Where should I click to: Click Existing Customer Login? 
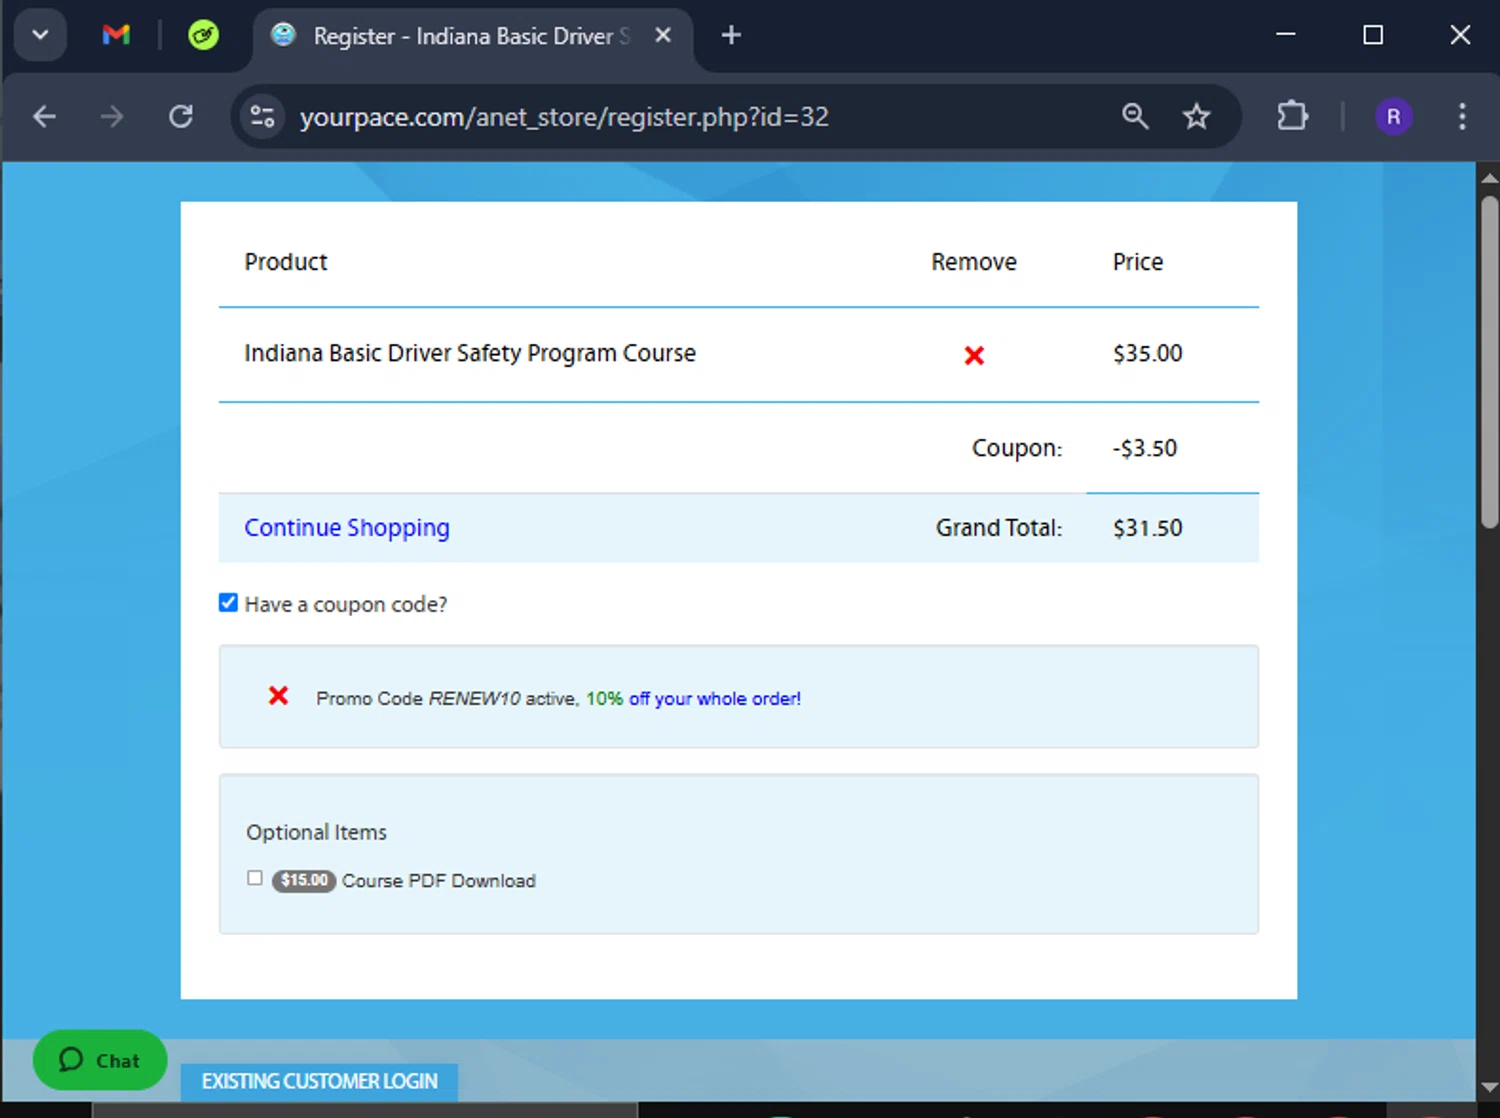pyautogui.click(x=320, y=1081)
